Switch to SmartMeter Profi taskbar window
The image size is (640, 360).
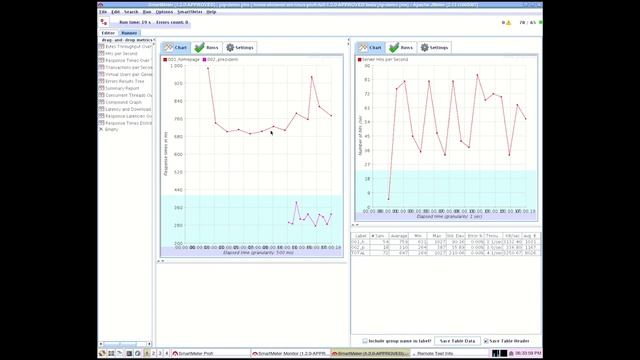click(211, 353)
